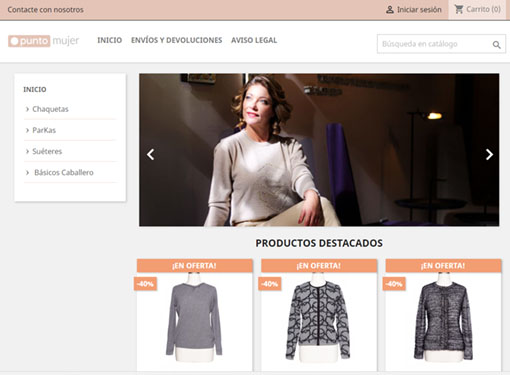Screen dimensions: 510x375
Task: Click Contacte con nosotros link
Action: click(46, 10)
